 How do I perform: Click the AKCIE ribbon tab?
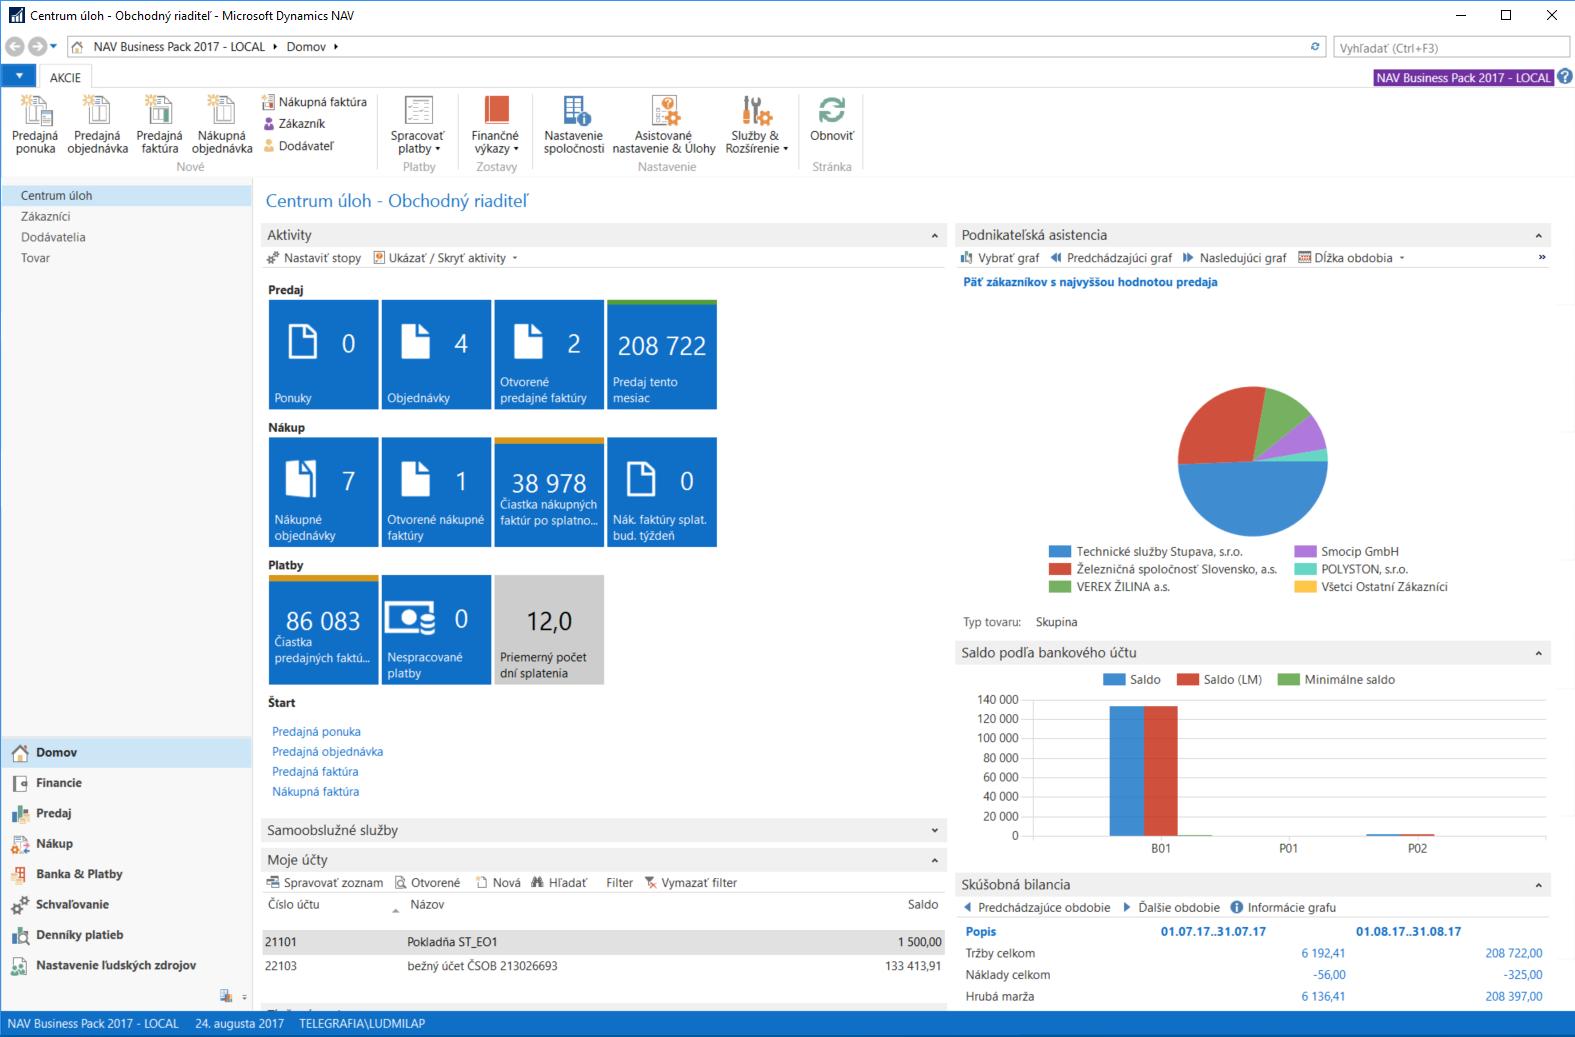tap(66, 77)
